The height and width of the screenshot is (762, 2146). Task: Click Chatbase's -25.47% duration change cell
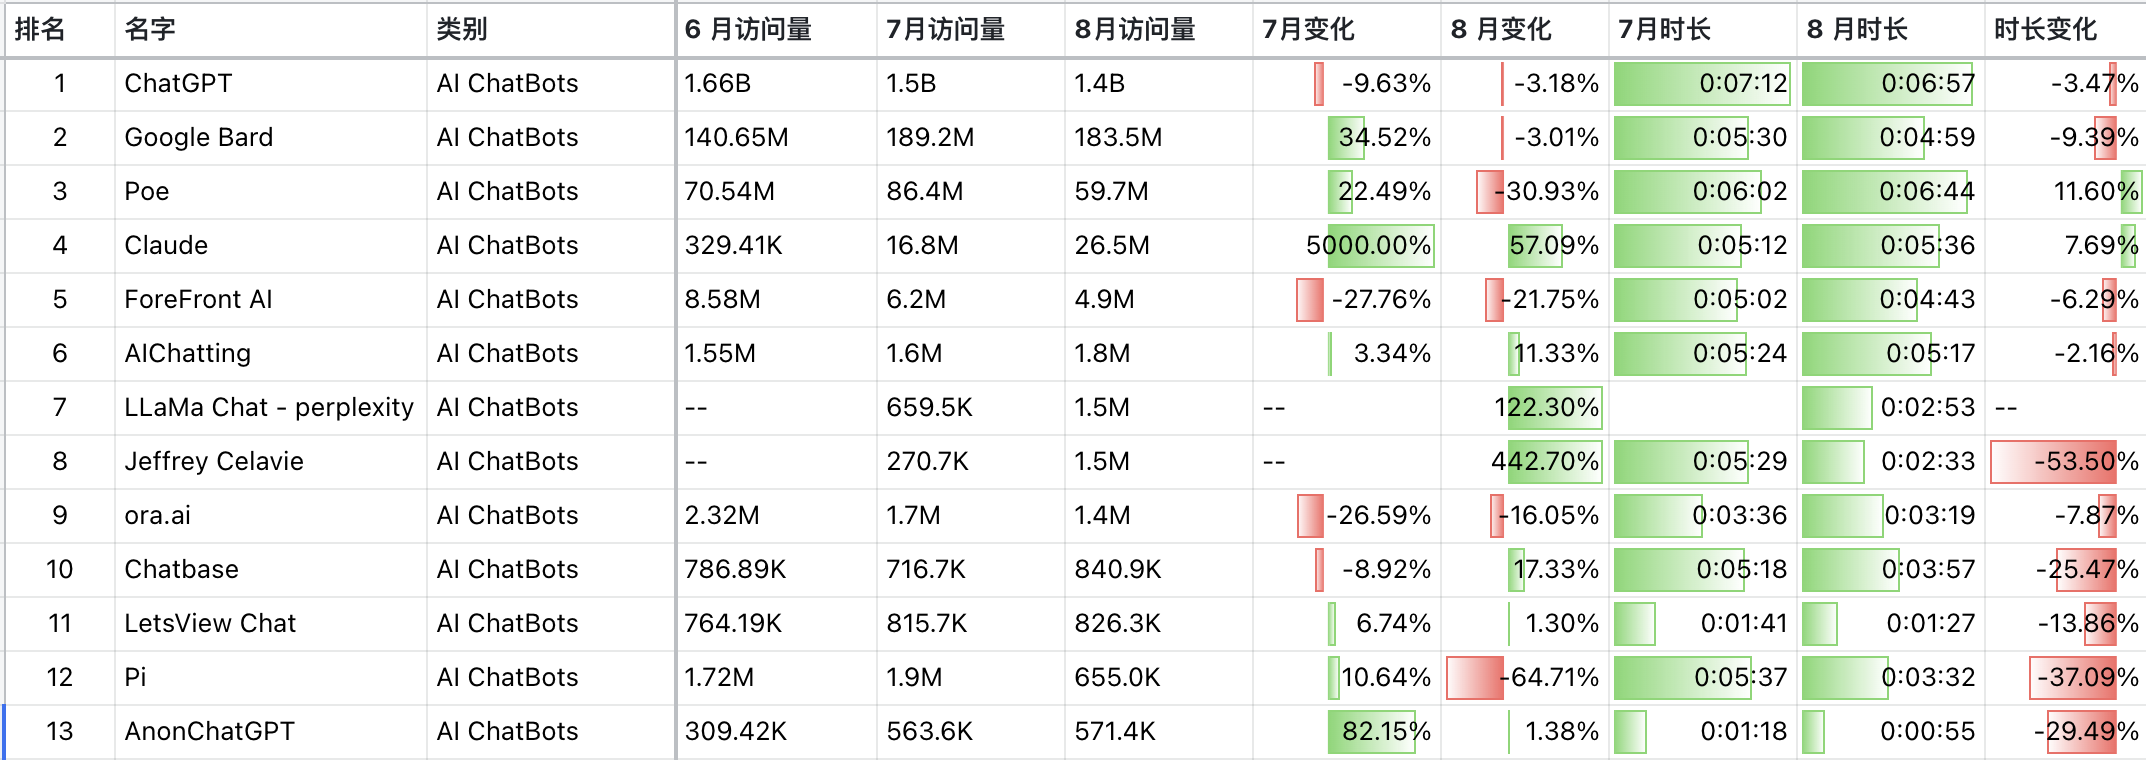tap(2065, 570)
